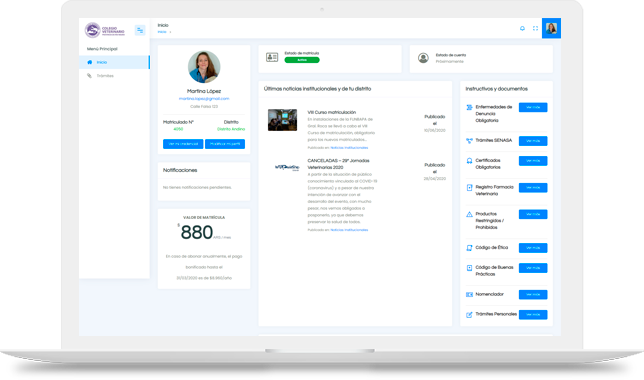Click Ver más for Nomenclador
The height and width of the screenshot is (380, 644).
pyautogui.click(x=533, y=295)
